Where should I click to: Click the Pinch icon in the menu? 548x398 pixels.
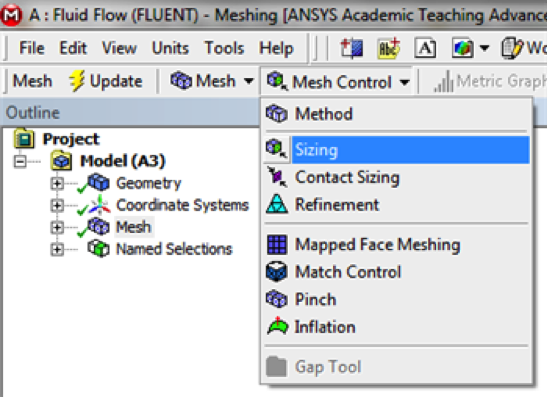coord(276,299)
